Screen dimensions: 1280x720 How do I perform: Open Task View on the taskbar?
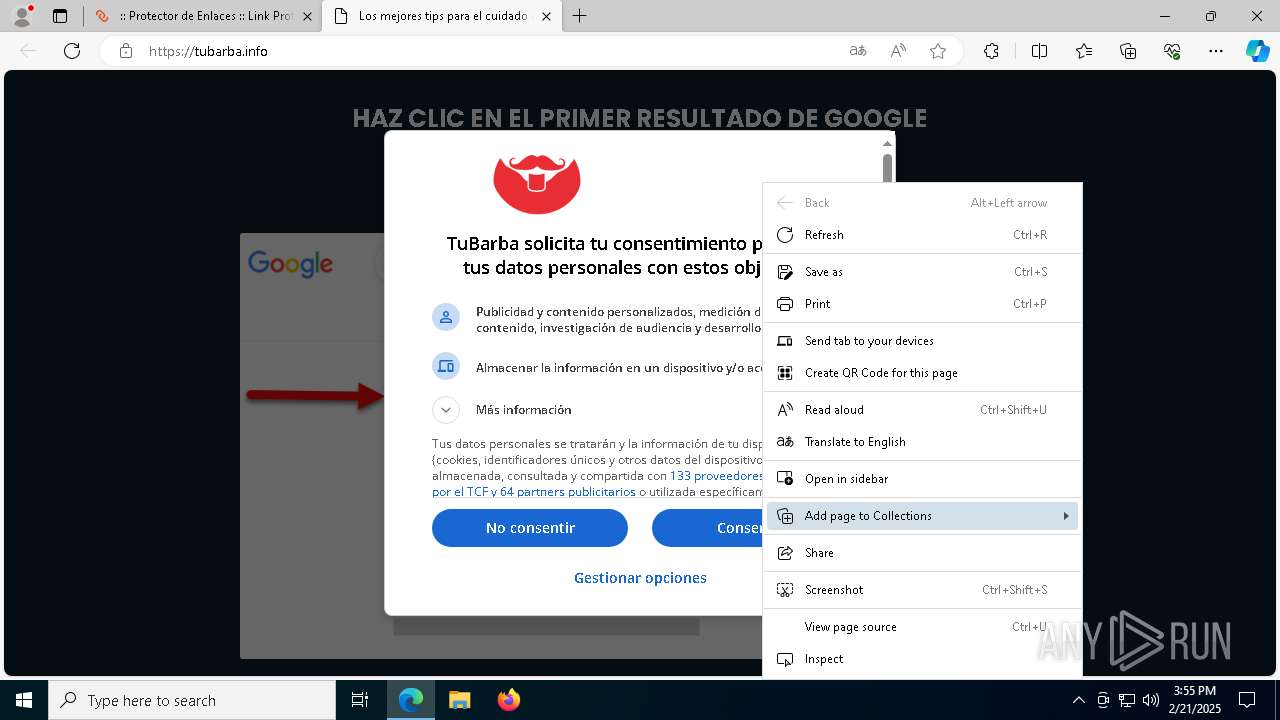click(x=360, y=700)
